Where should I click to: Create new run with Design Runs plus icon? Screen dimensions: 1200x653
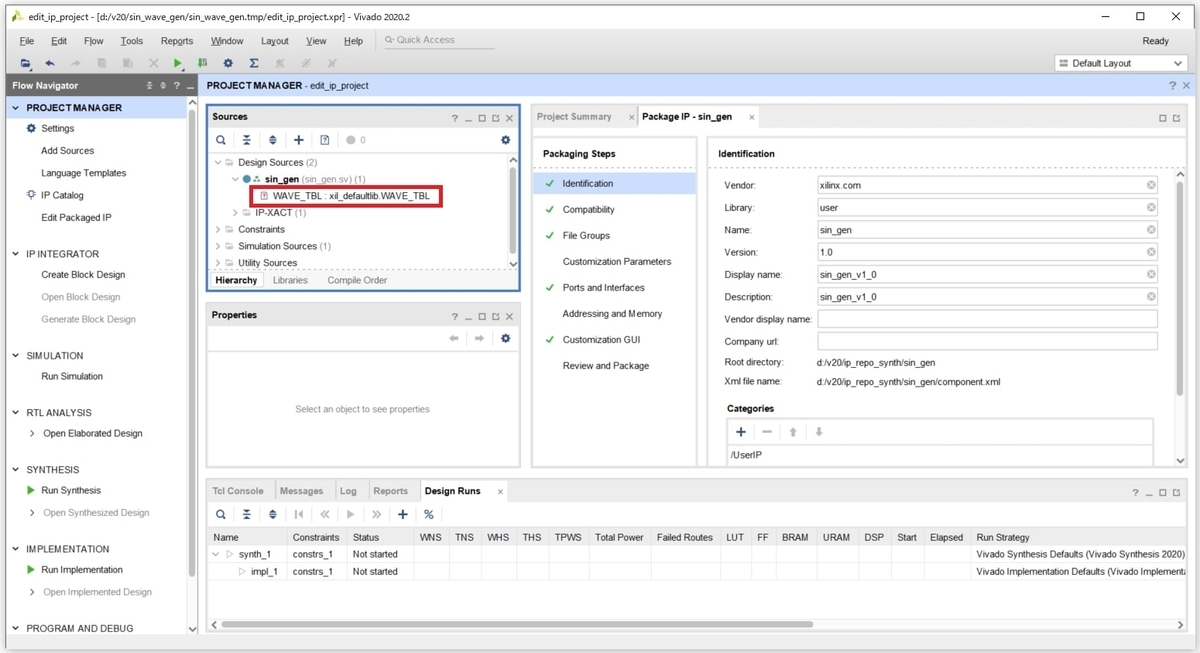(403, 515)
